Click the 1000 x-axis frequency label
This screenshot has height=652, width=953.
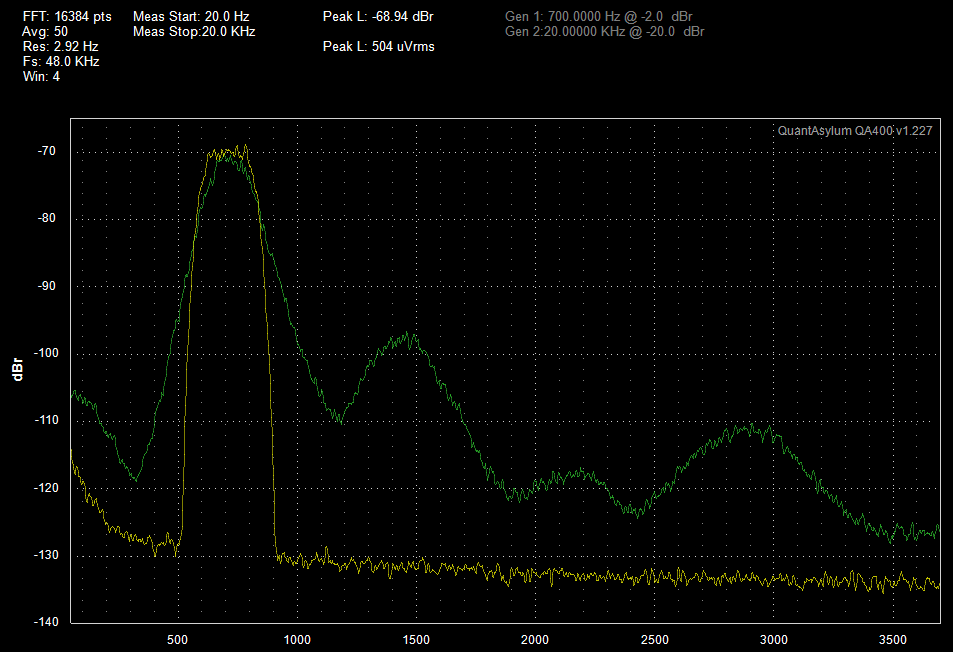click(x=297, y=640)
